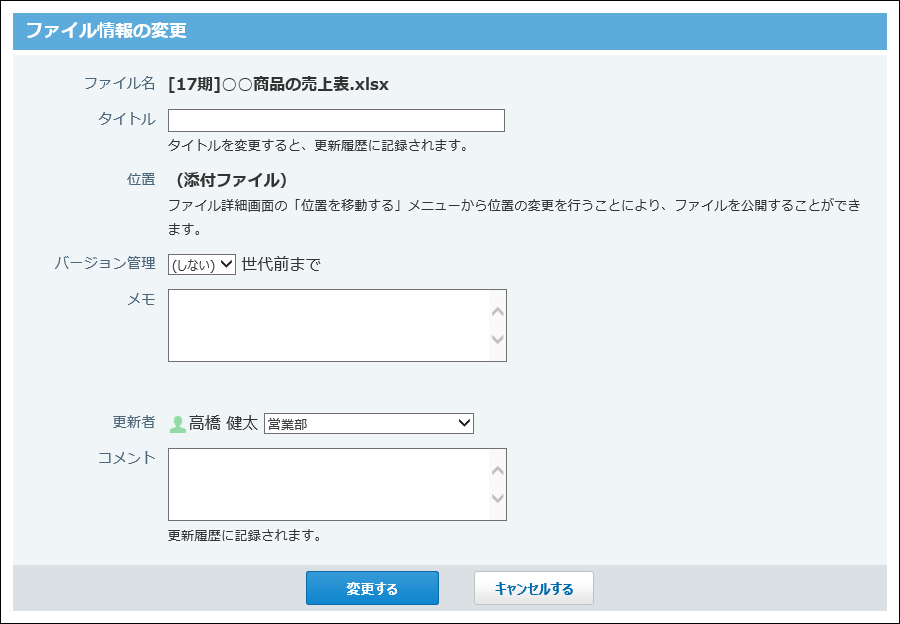The image size is (900, 624).
Task: Click the コメント field label
Action: pos(126,458)
